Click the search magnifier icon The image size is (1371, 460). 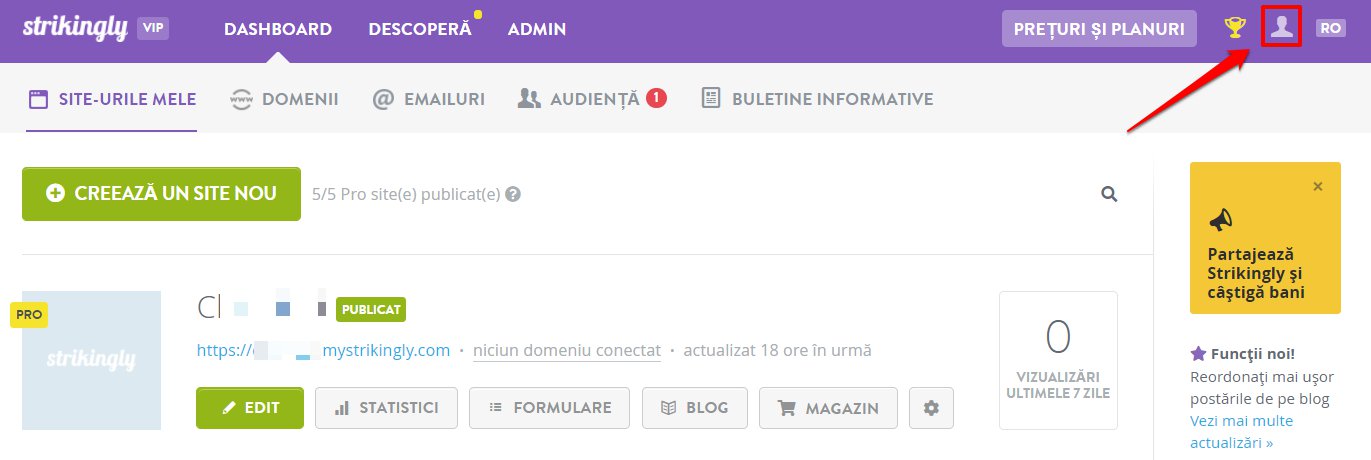[1109, 194]
